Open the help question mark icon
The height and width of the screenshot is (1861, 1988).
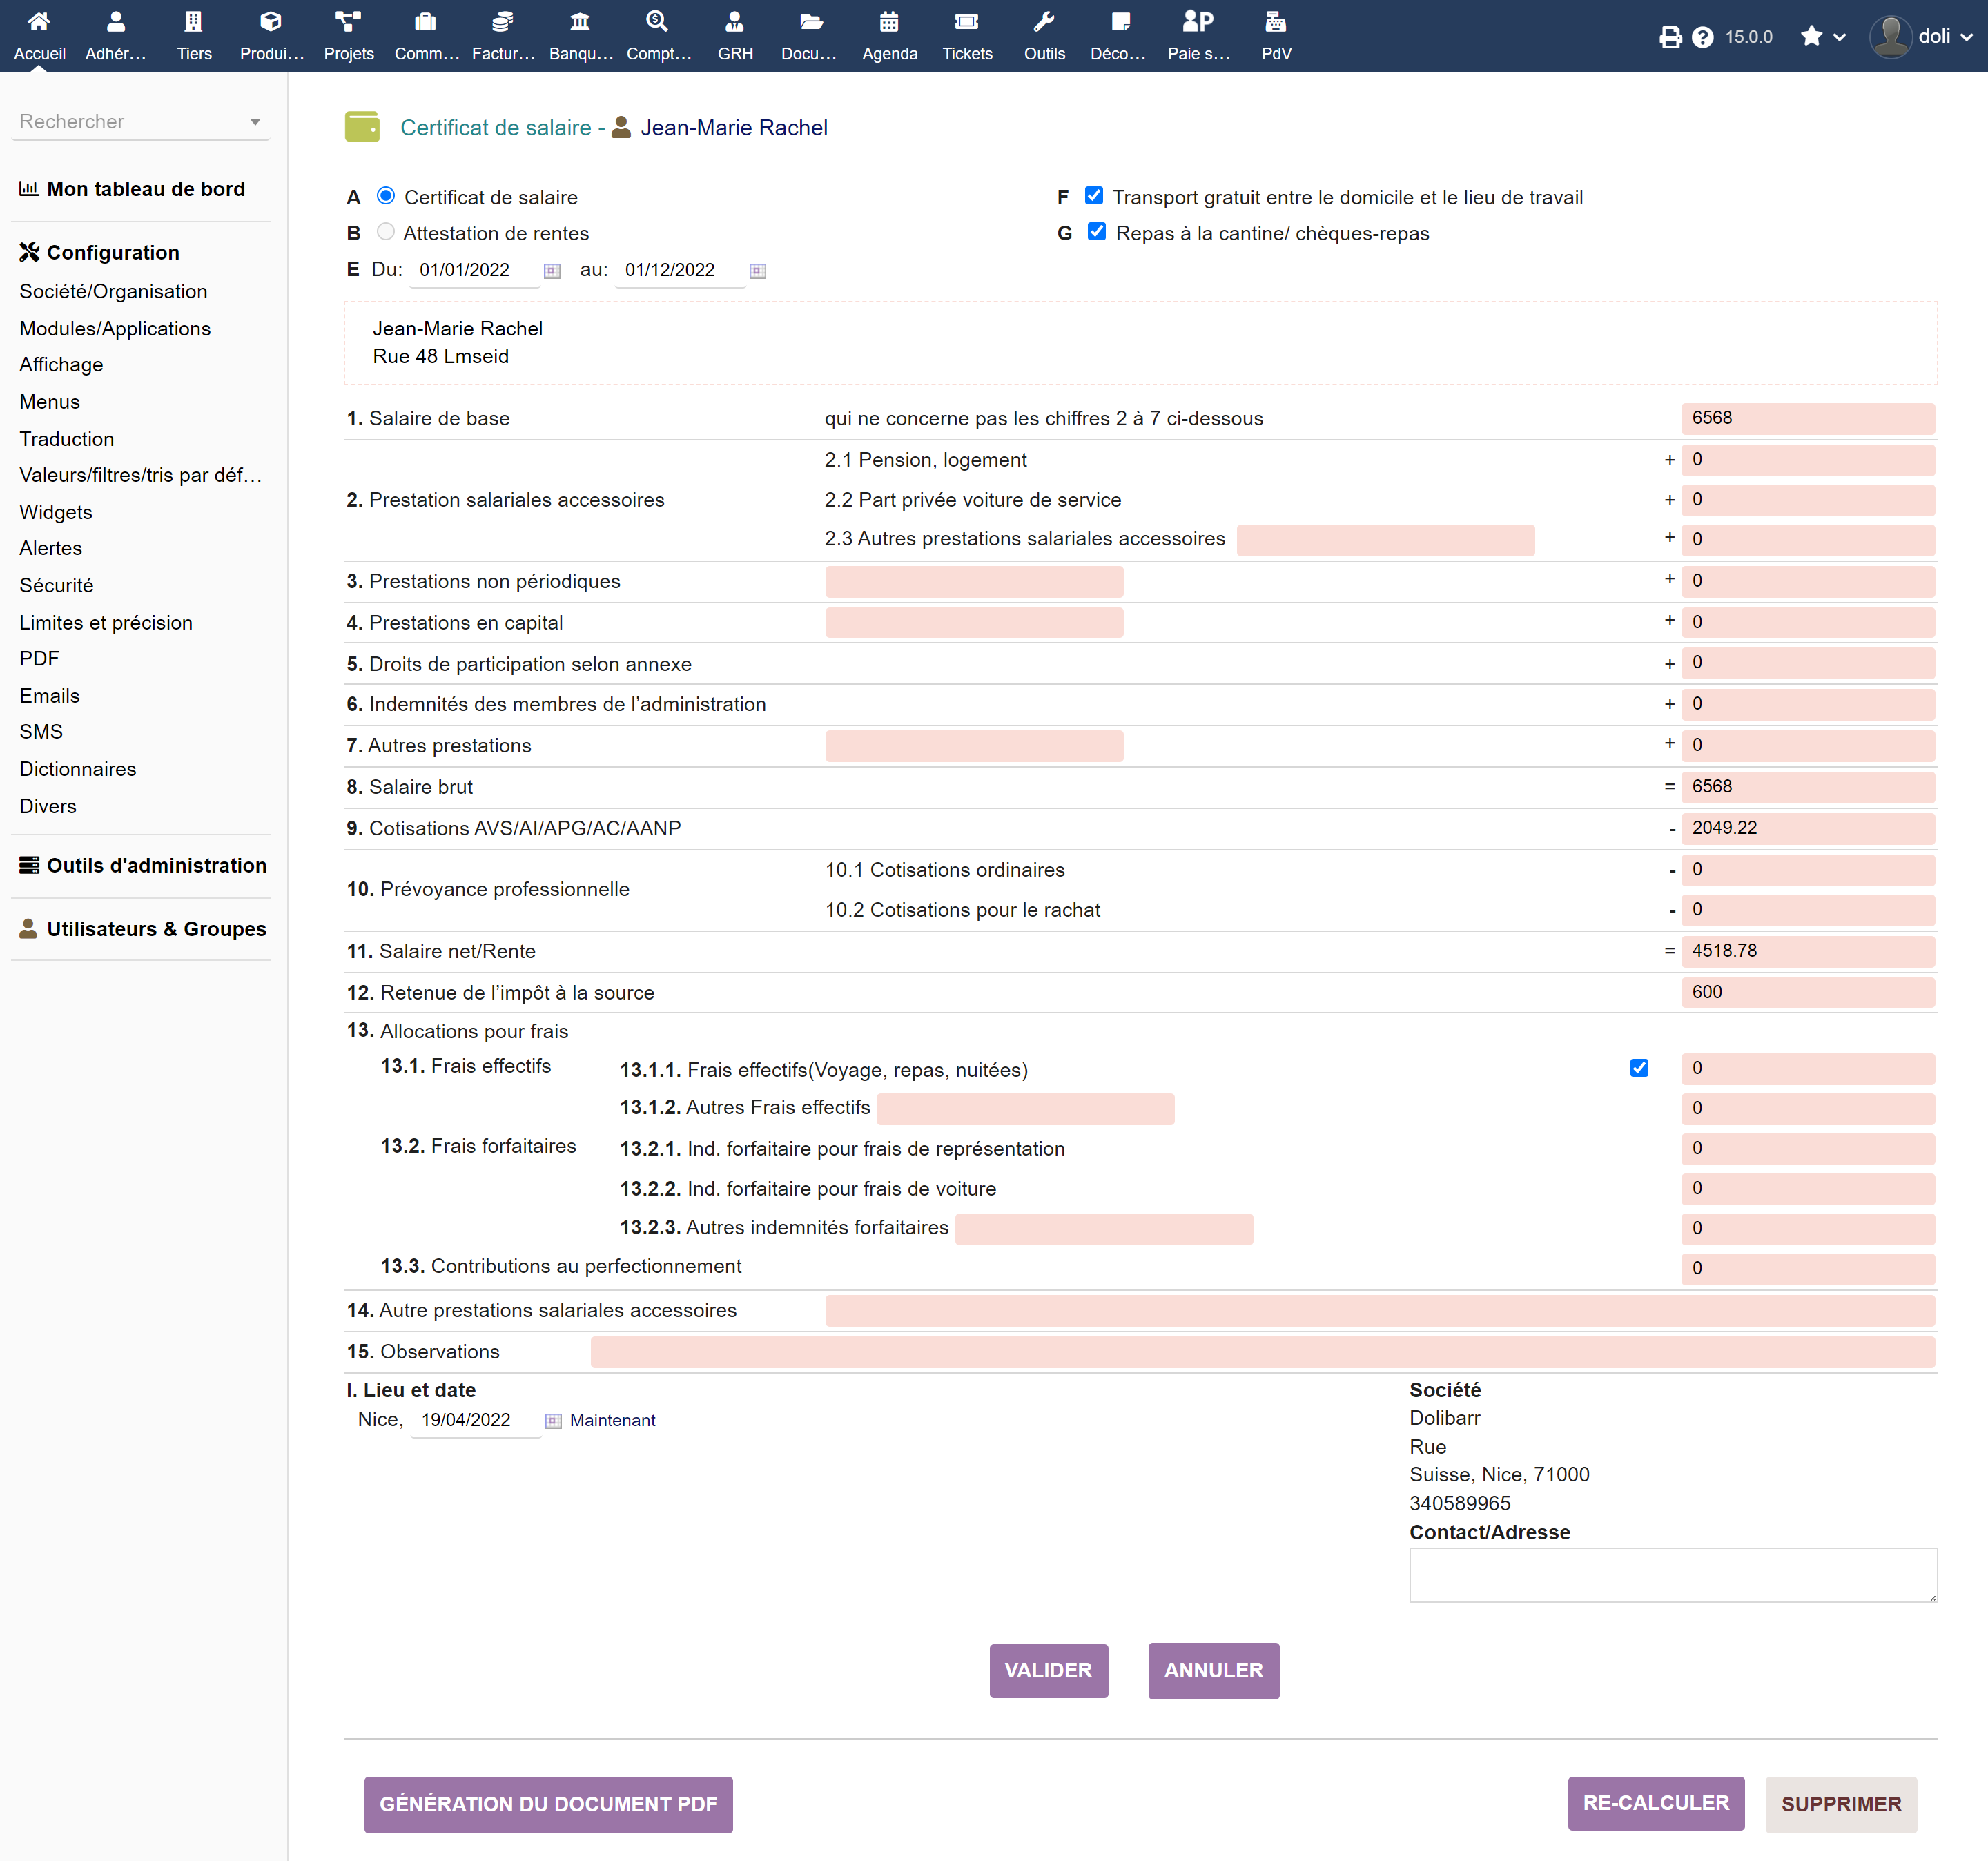pyautogui.click(x=1702, y=37)
